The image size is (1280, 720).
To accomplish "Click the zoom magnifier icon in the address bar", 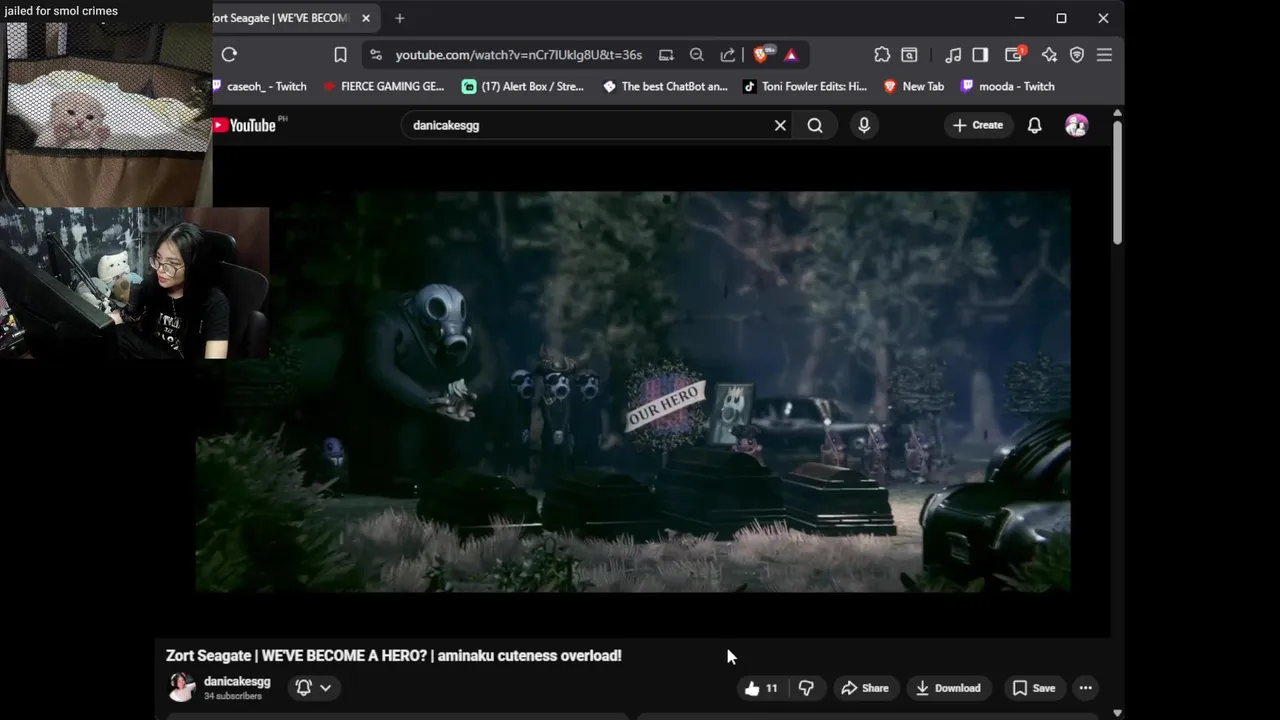I will pyautogui.click(x=697, y=55).
